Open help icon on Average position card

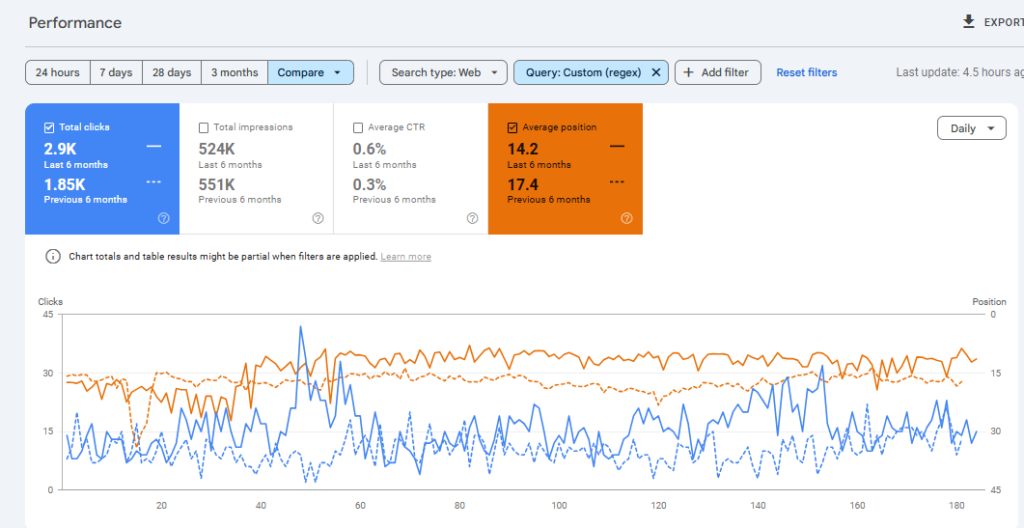[x=627, y=218]
